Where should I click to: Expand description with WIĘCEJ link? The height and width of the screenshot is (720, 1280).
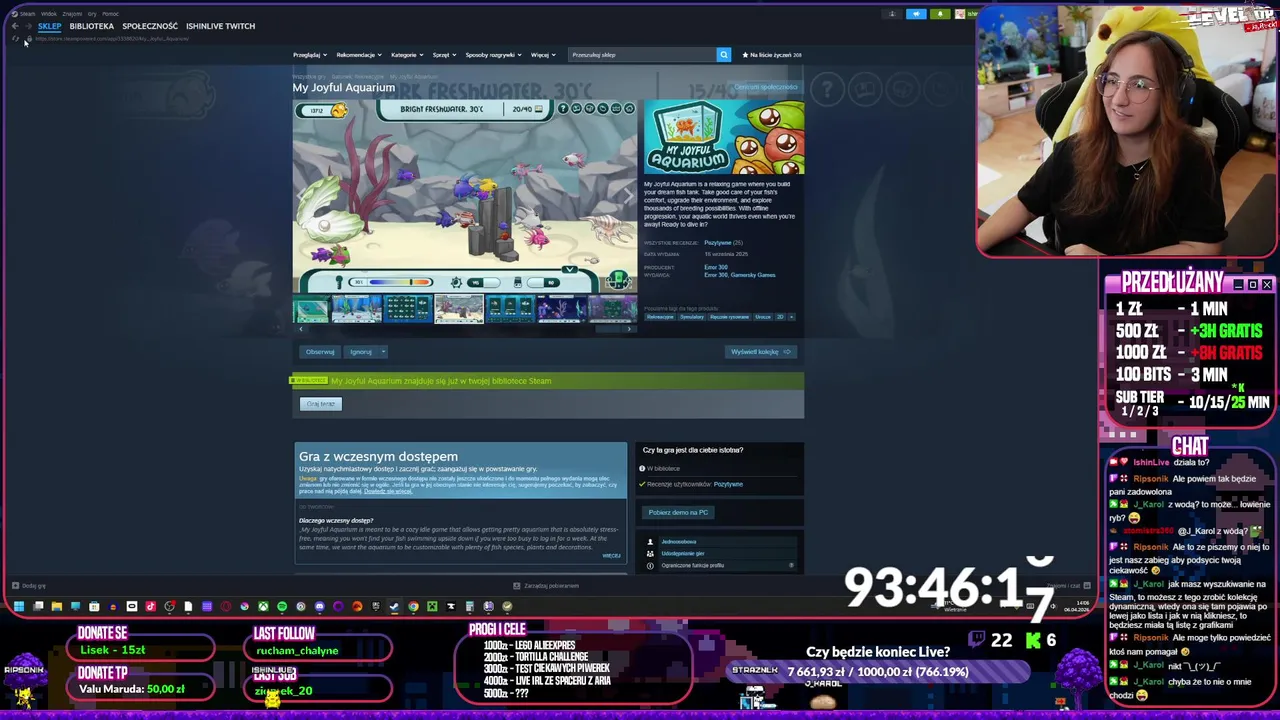(611, 556)
